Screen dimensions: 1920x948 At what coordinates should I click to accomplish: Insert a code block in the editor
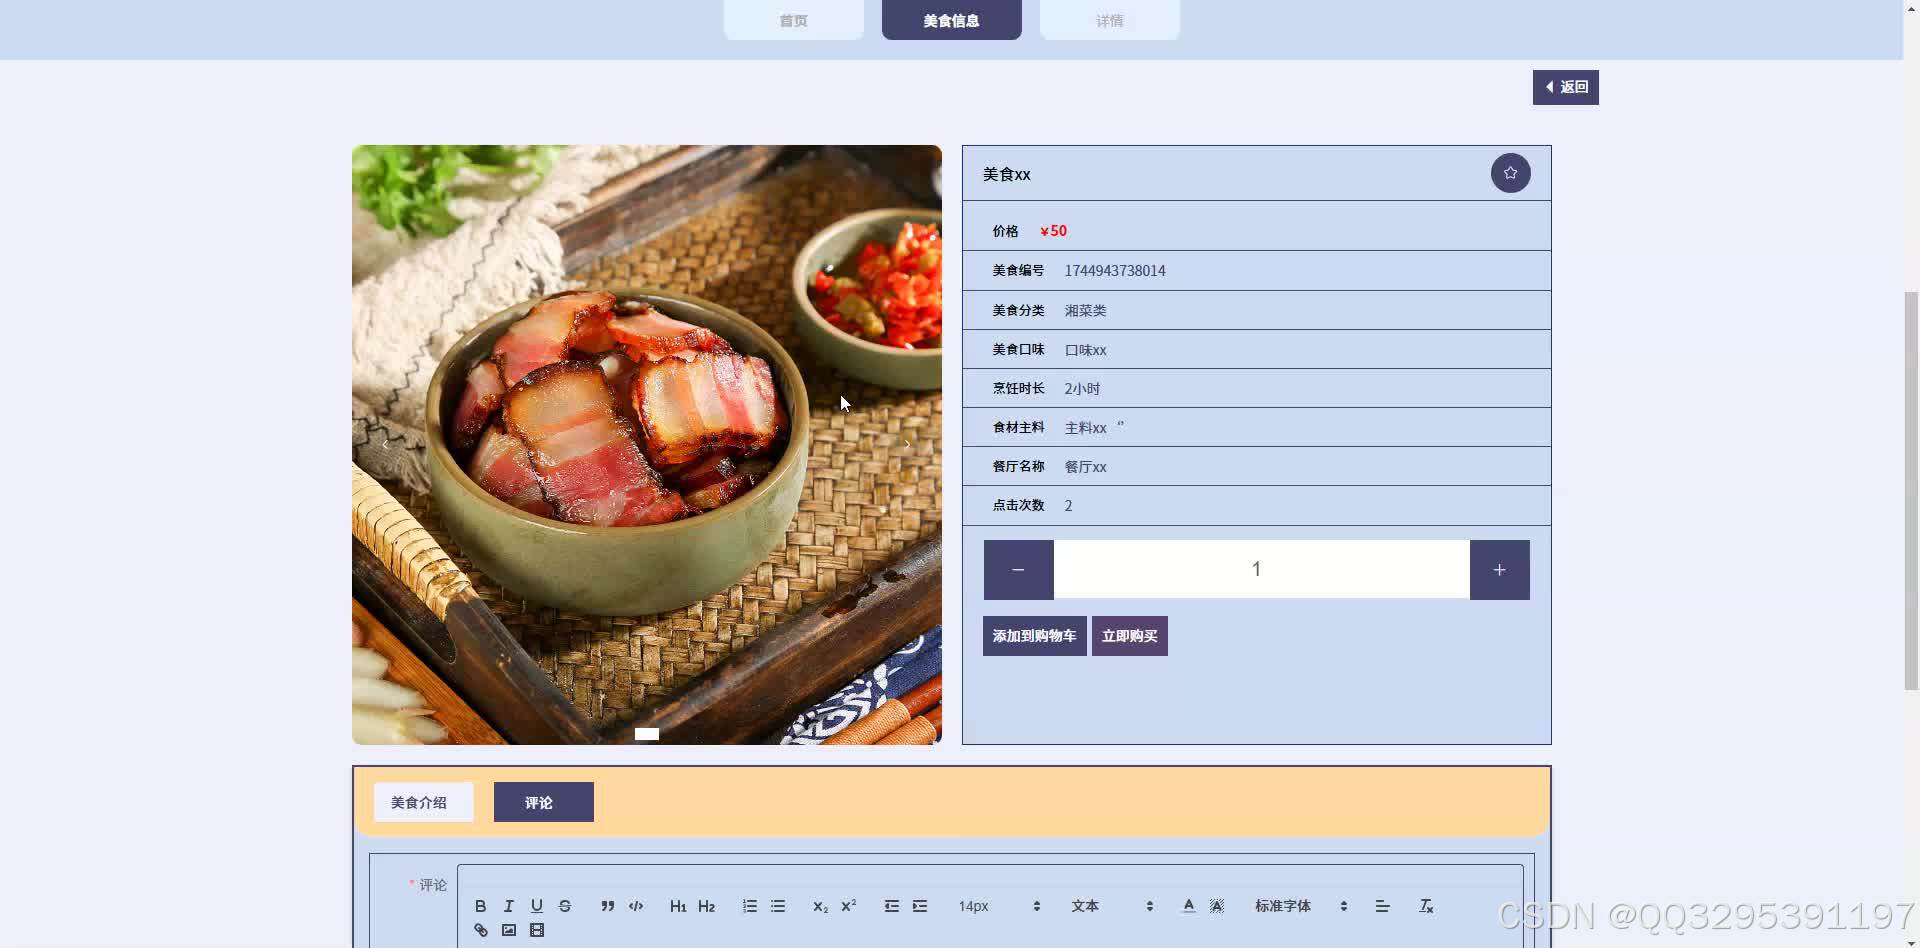pos(636,906)
